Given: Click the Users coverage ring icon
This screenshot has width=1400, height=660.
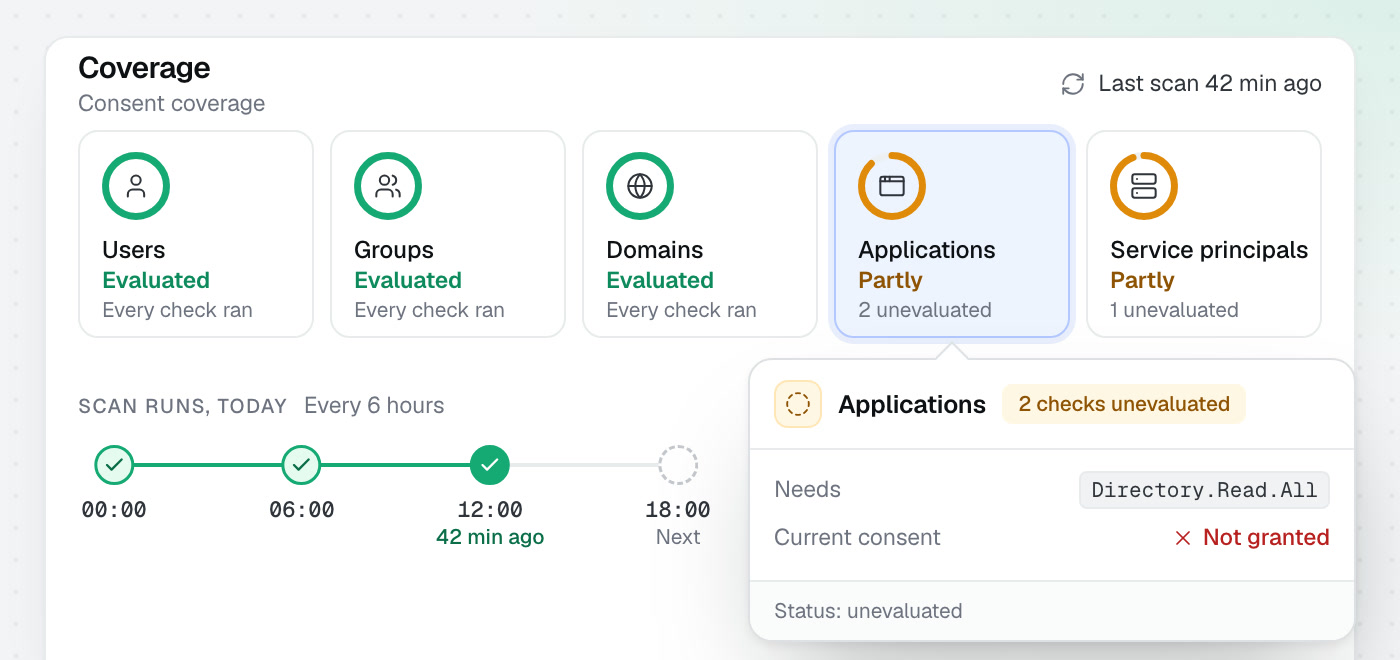Looking at the screenshot, I should (x=136, y=186).
